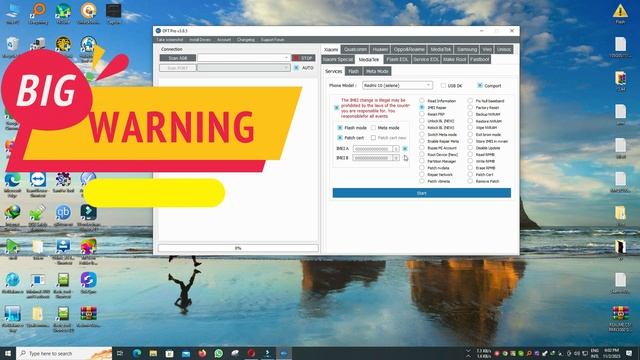The height and width of the screenshot is (360, 640).
Task: Switch to the Meta Mode tab
Action: 377,71
